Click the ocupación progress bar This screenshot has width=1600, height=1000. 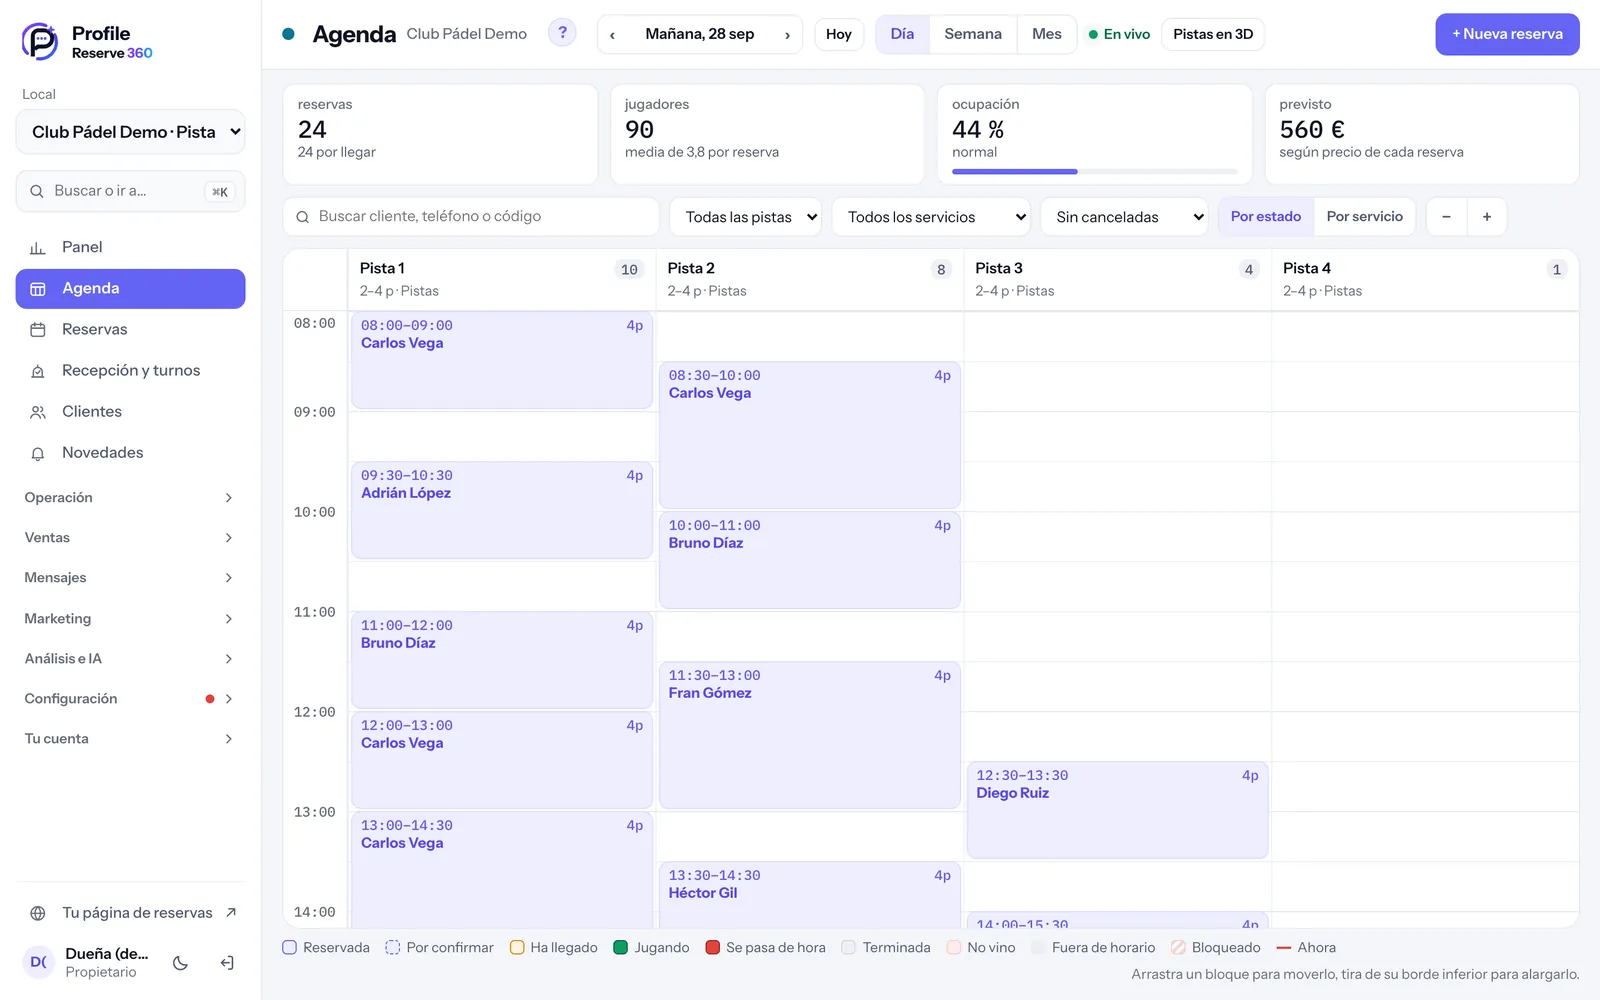(1094, 172)
